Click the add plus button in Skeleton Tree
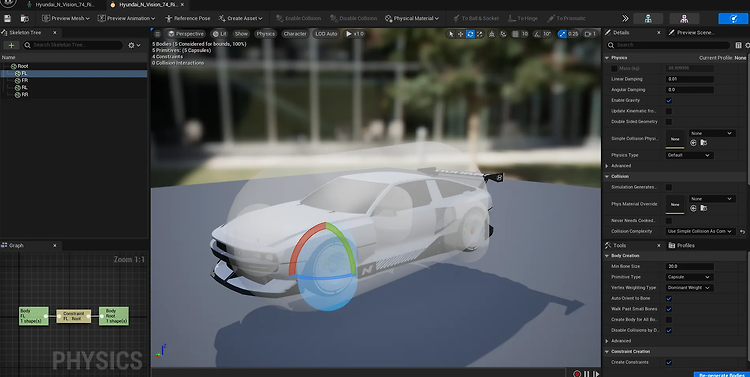Viewport: 750px width, 377px height. [11, 45]
